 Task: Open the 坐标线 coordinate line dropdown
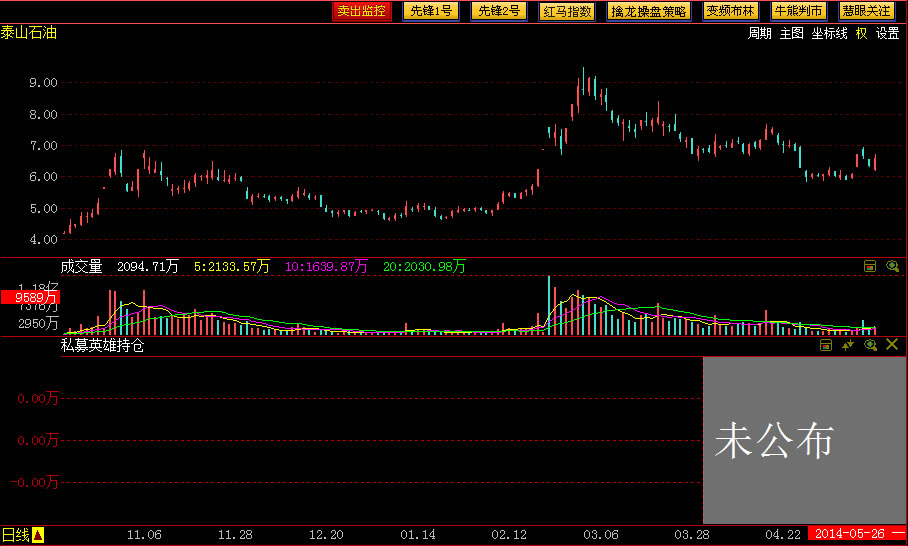click(x=829, y=33)
